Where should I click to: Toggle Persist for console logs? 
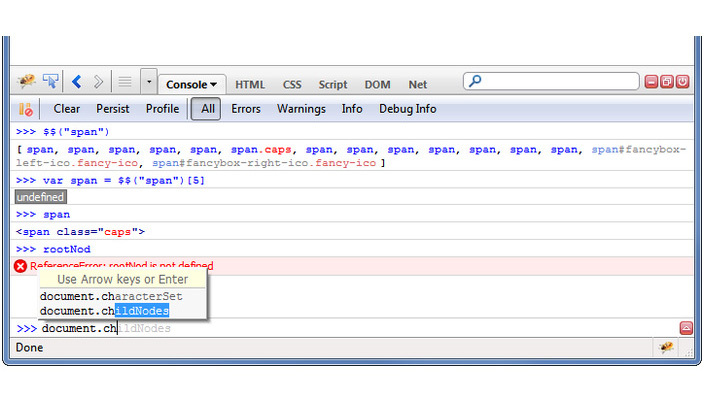coord(112,109)
